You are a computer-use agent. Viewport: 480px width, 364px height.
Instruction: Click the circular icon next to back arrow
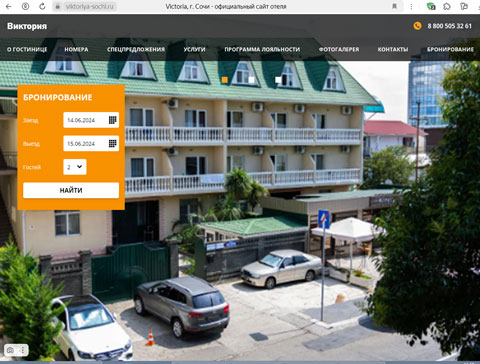point(25,6)
